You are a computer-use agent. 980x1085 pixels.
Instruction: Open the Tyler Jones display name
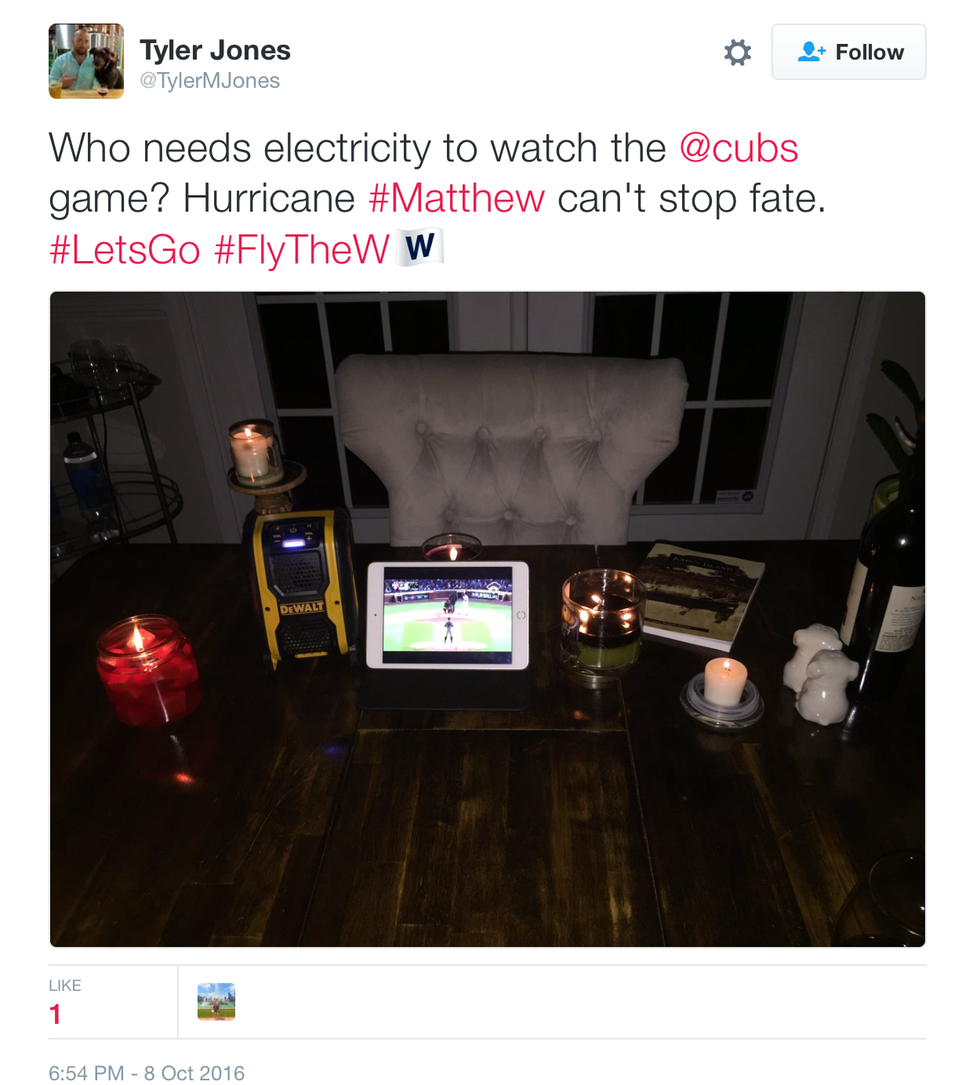click(215, 50)
